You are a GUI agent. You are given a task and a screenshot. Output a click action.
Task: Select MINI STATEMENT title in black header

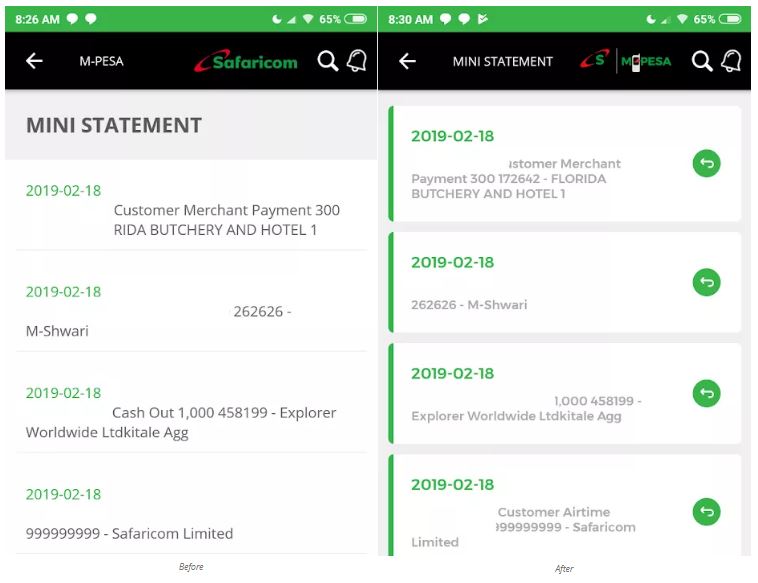[x=503, y=61]
